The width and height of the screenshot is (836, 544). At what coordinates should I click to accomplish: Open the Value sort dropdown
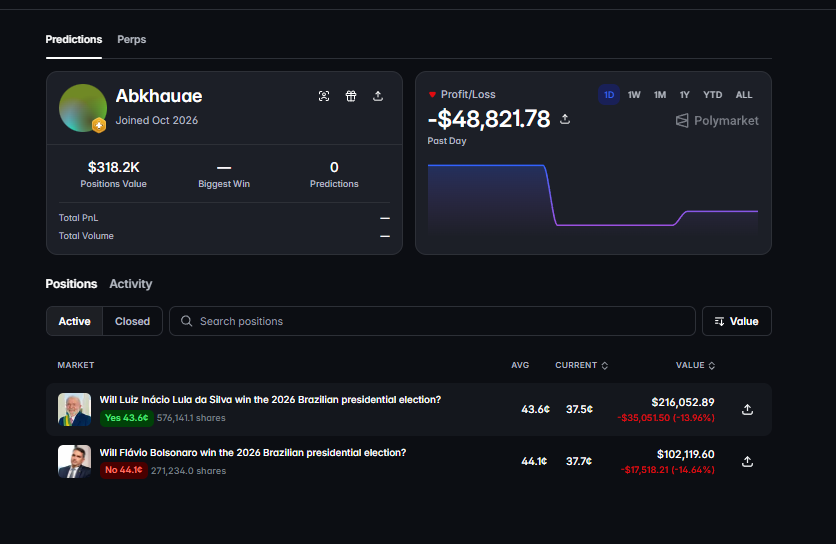(x=737, y=321)
